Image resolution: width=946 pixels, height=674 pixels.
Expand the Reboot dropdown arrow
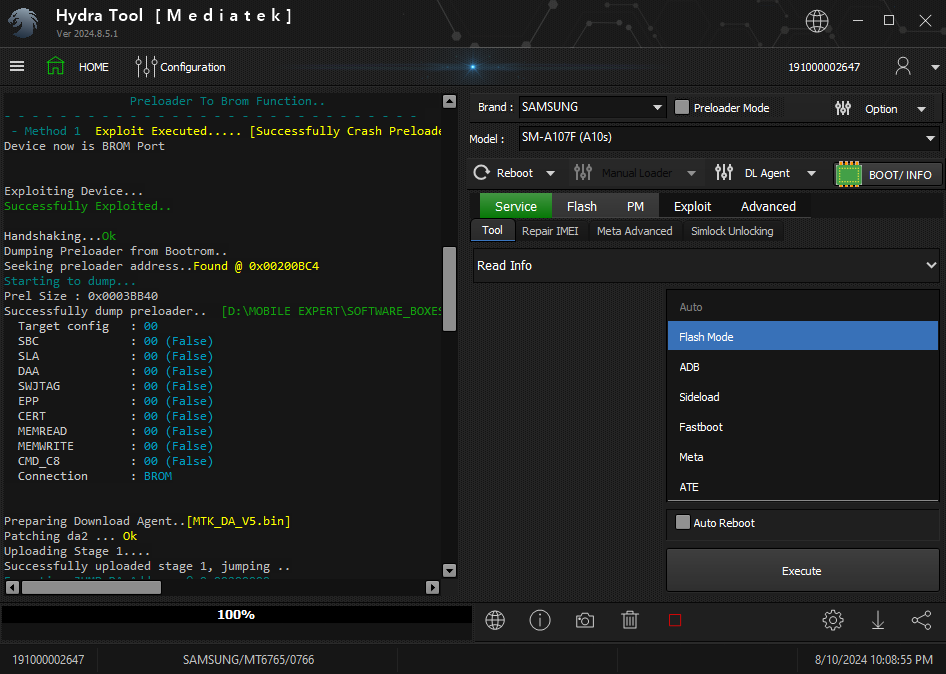(x=550, y=174)
